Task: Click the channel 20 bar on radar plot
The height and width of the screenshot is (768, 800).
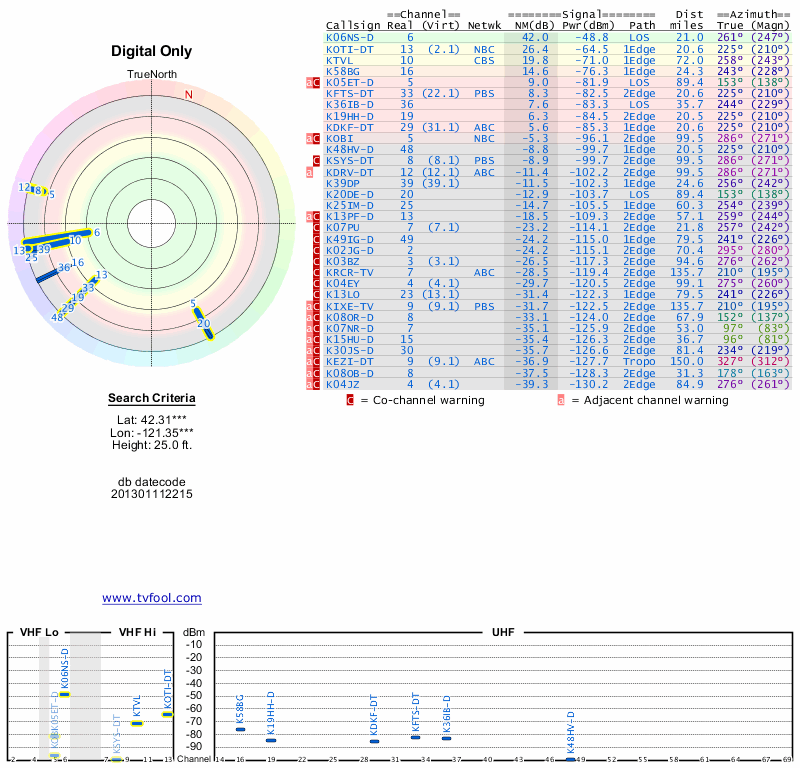Action: point(203,323)
